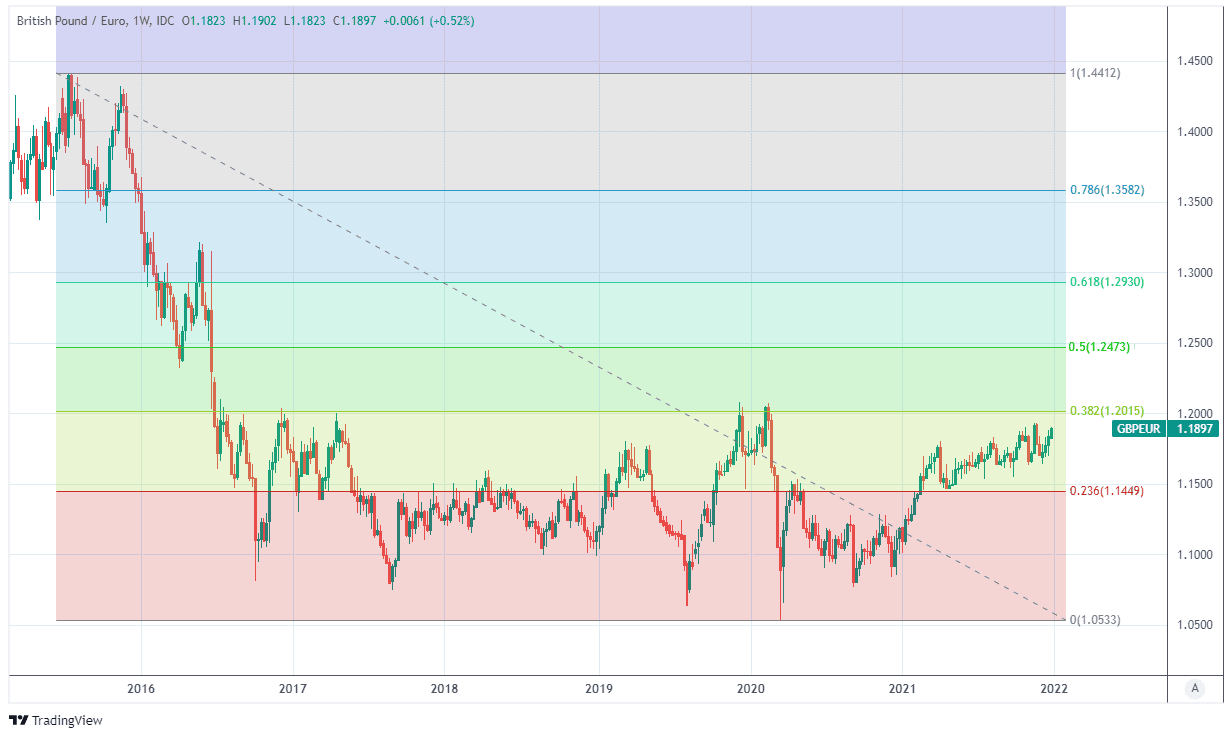1224x734 pixels.
Task: Click the 1 (1.4412) Fibonacci top label
Action: click(1095, 73)
